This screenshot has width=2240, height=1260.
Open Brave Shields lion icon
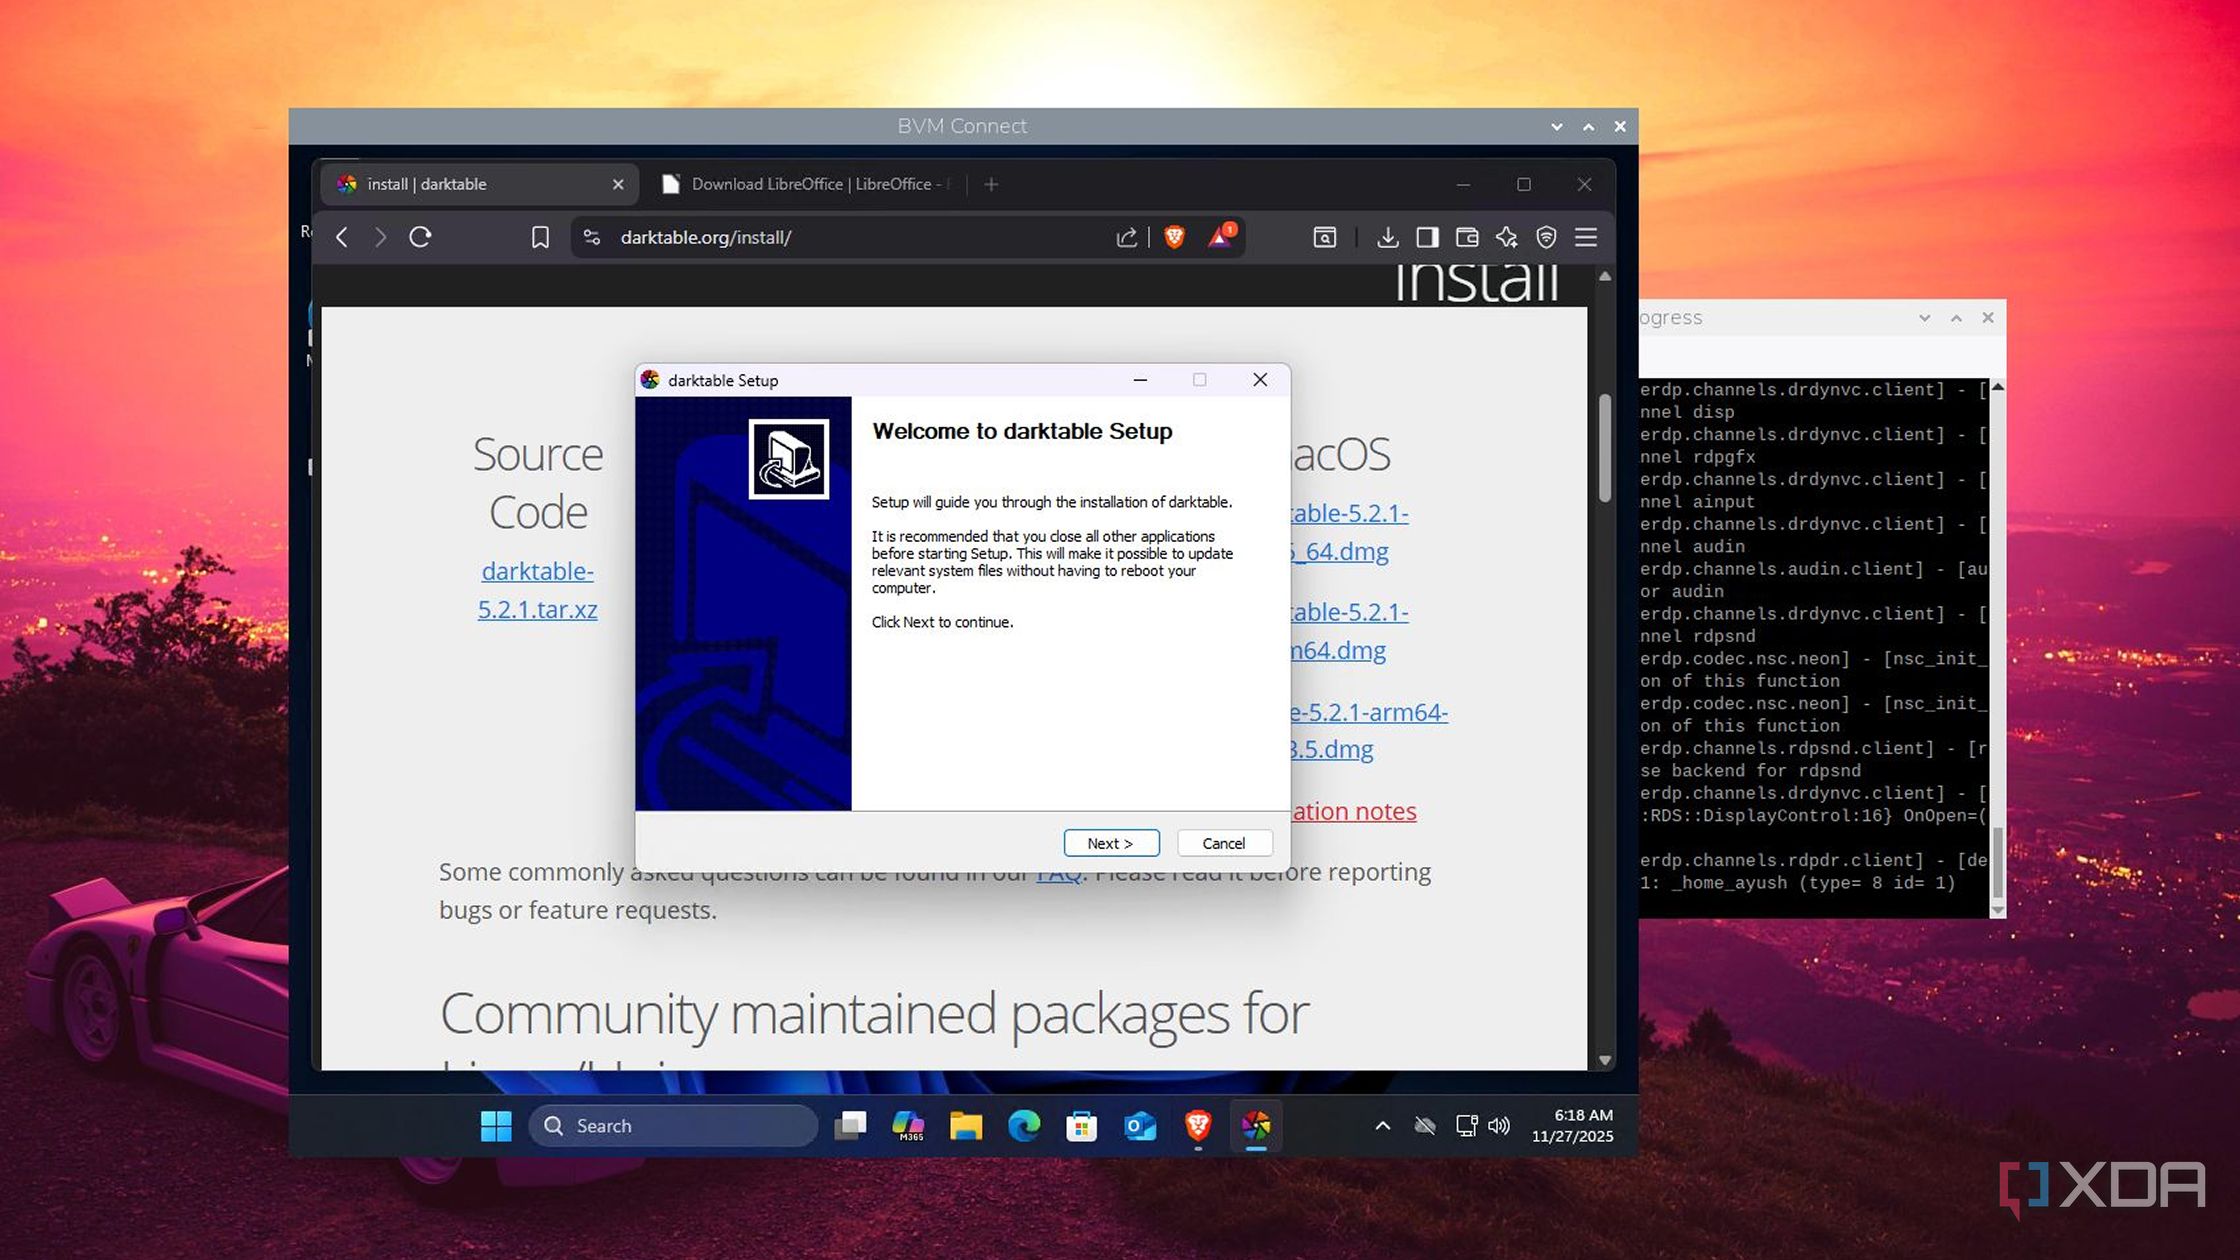pos(1175,237)
